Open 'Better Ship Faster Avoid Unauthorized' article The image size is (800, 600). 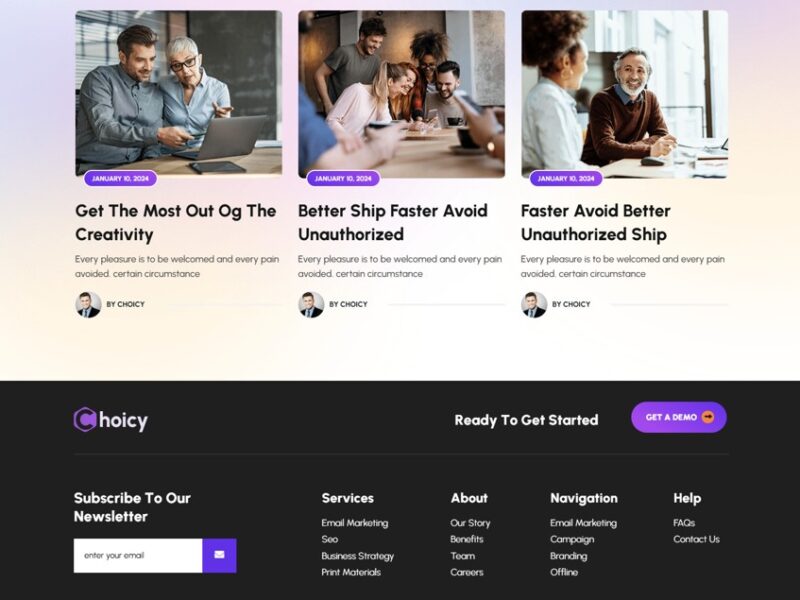pyautogui.click(x=393, y=222)
